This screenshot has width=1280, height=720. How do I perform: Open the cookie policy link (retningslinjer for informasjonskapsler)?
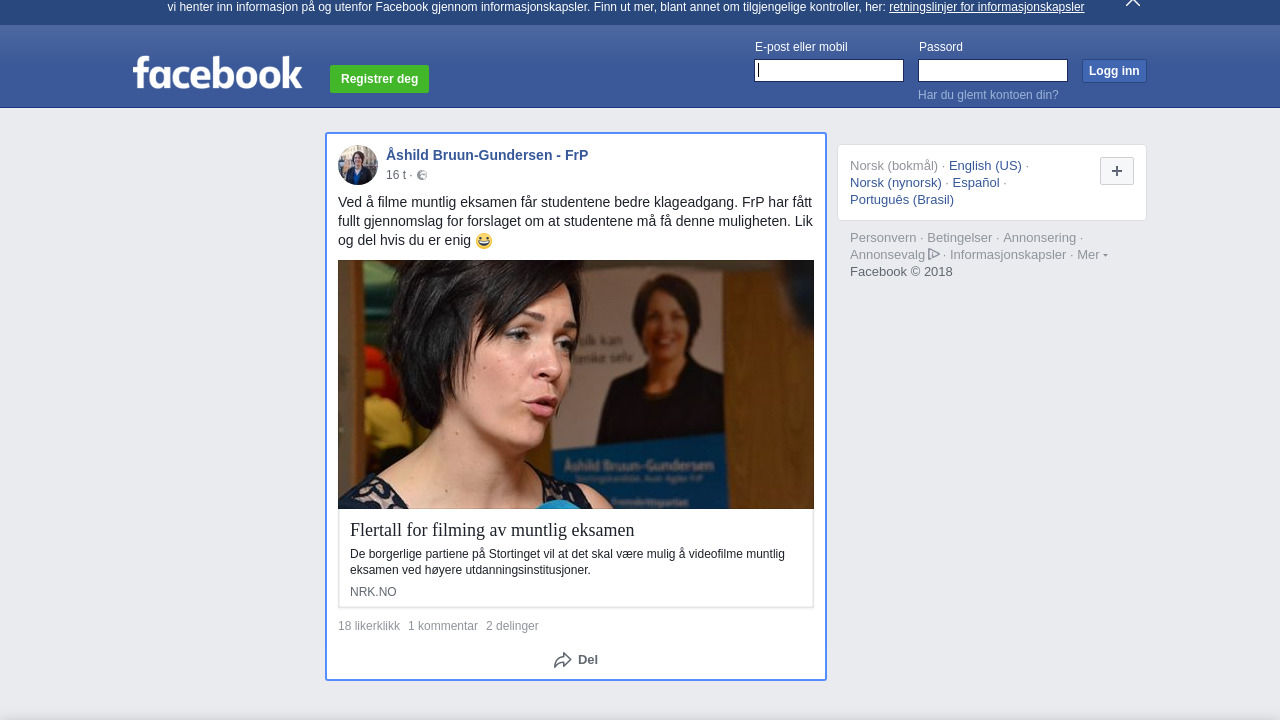[986, 7]
